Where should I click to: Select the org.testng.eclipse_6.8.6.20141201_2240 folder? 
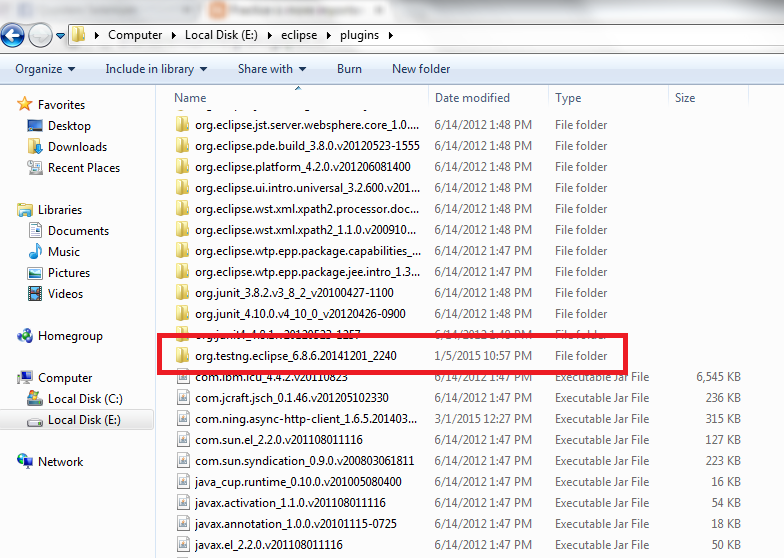tap(296, 356)
